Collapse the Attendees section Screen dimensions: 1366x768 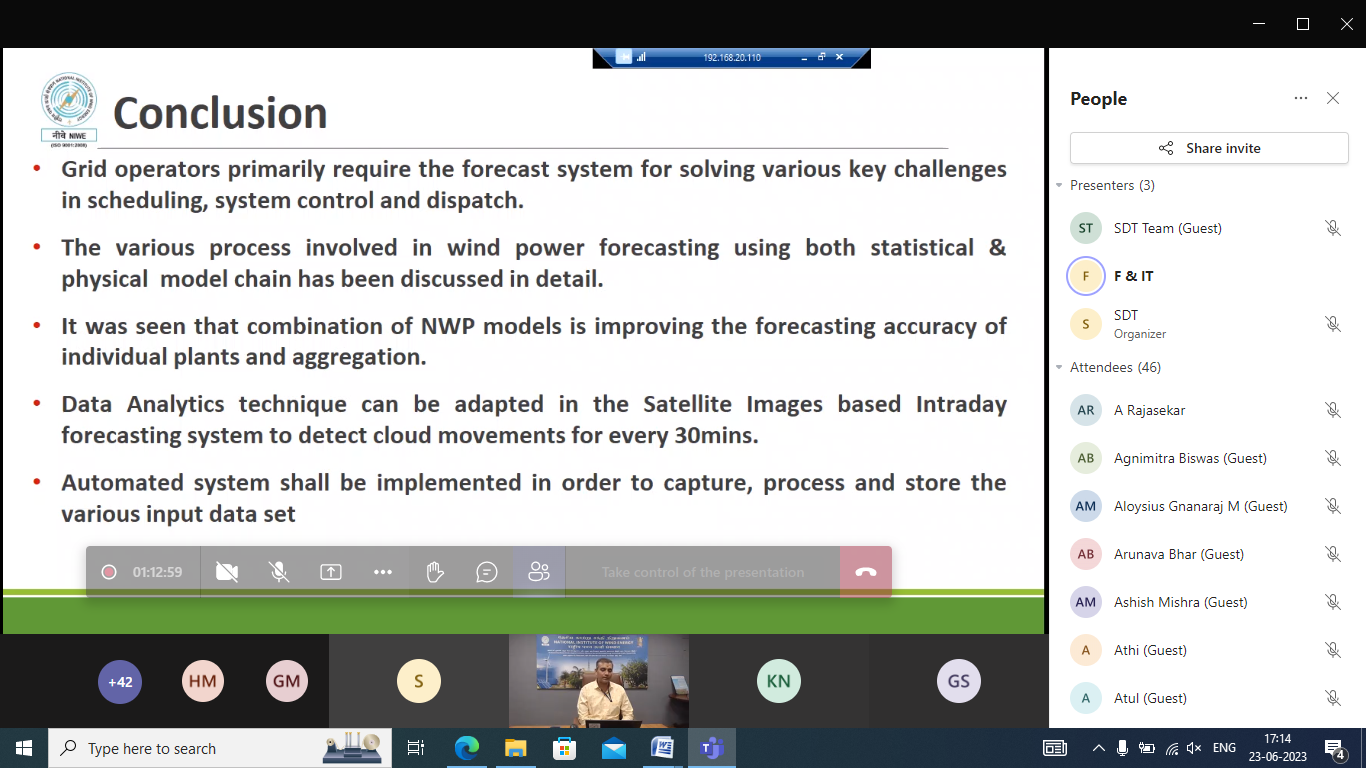[1060, 368]
